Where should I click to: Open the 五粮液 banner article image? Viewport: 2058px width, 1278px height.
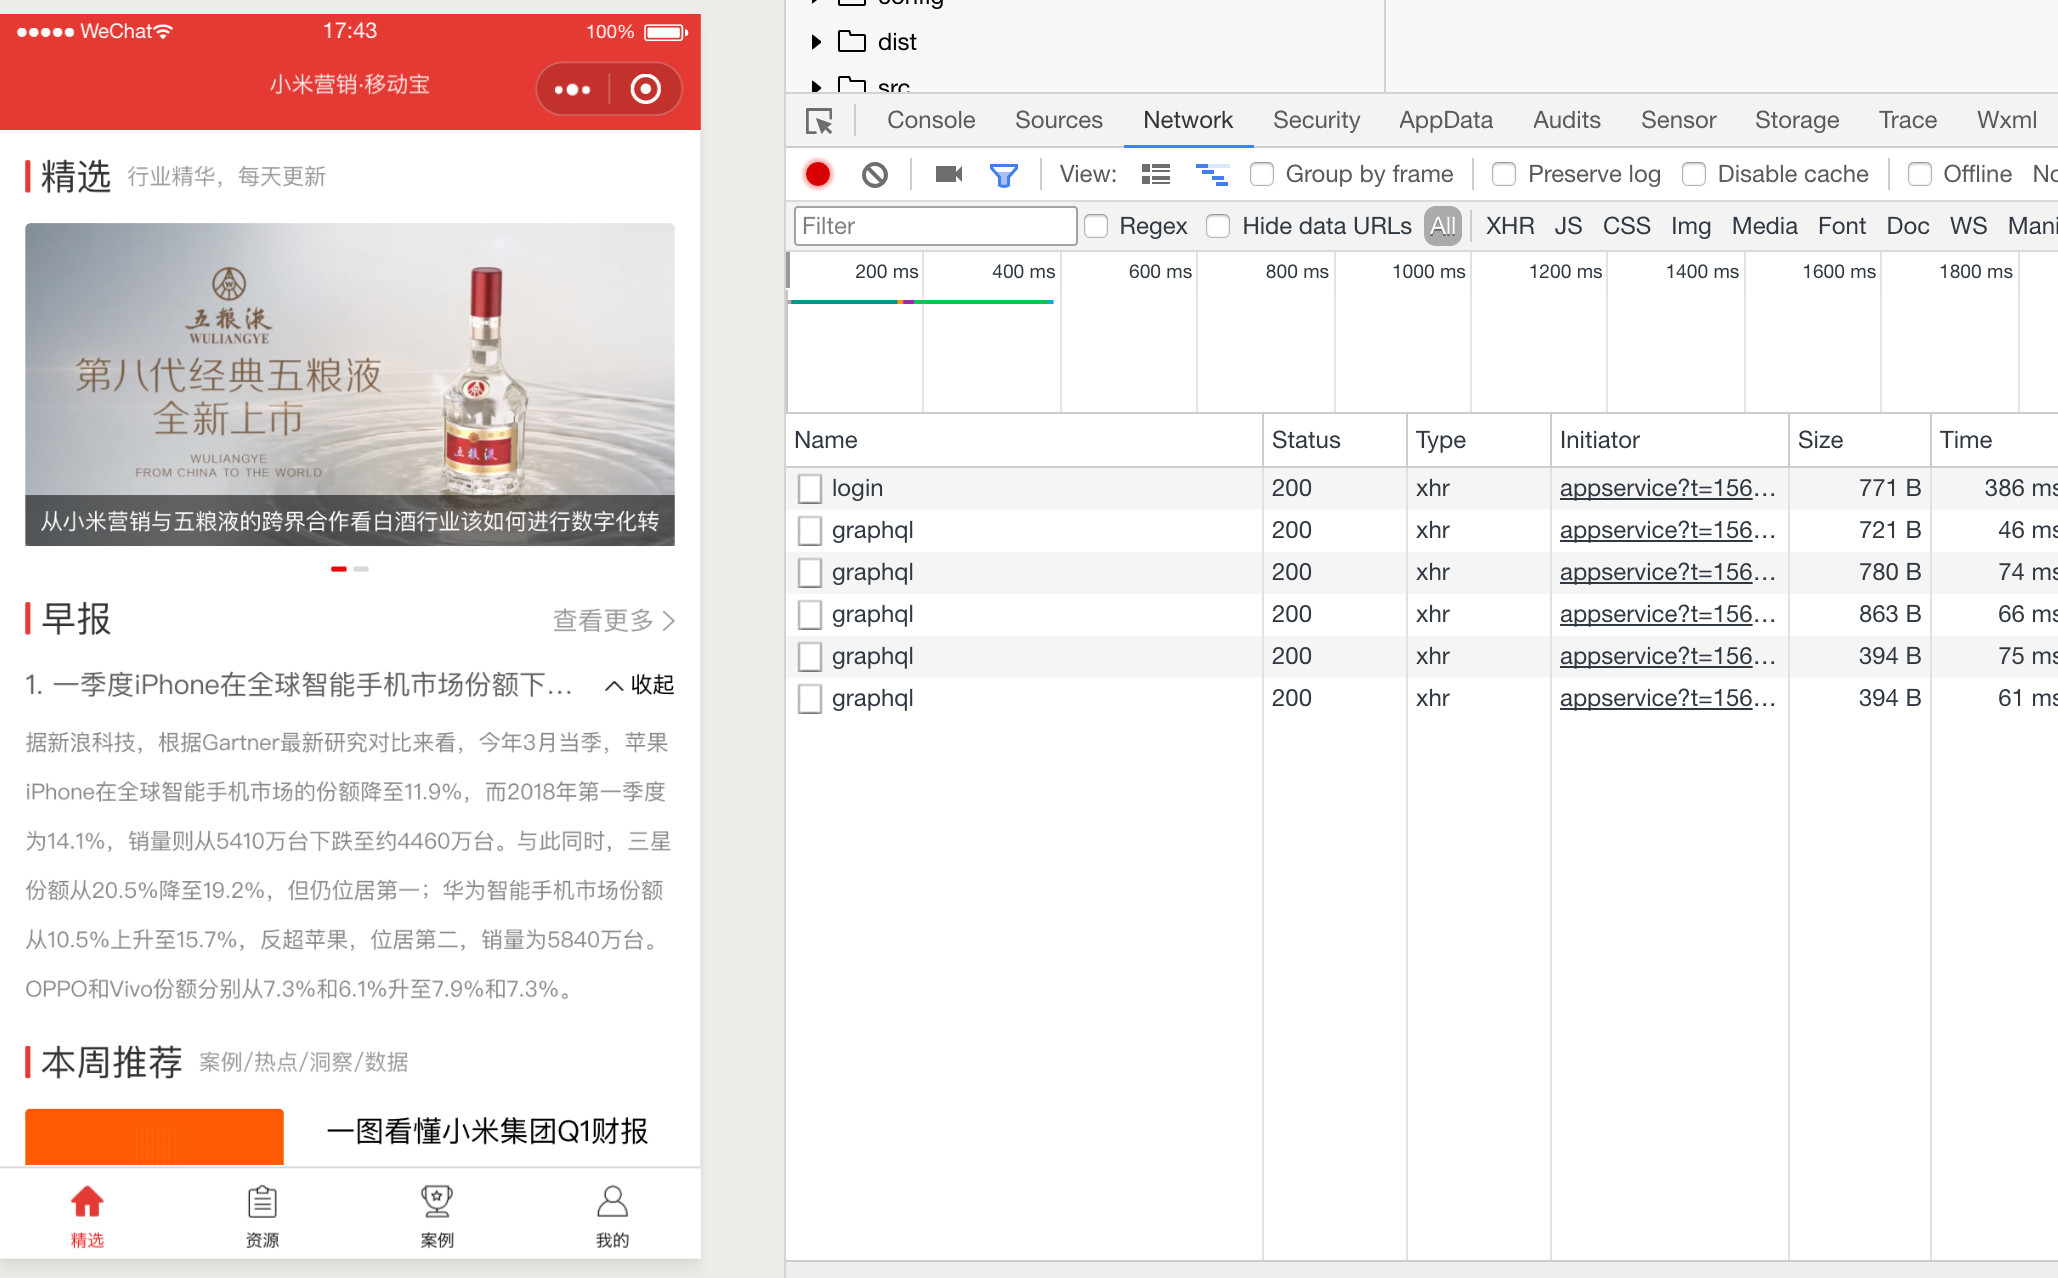tap(350, 384)
